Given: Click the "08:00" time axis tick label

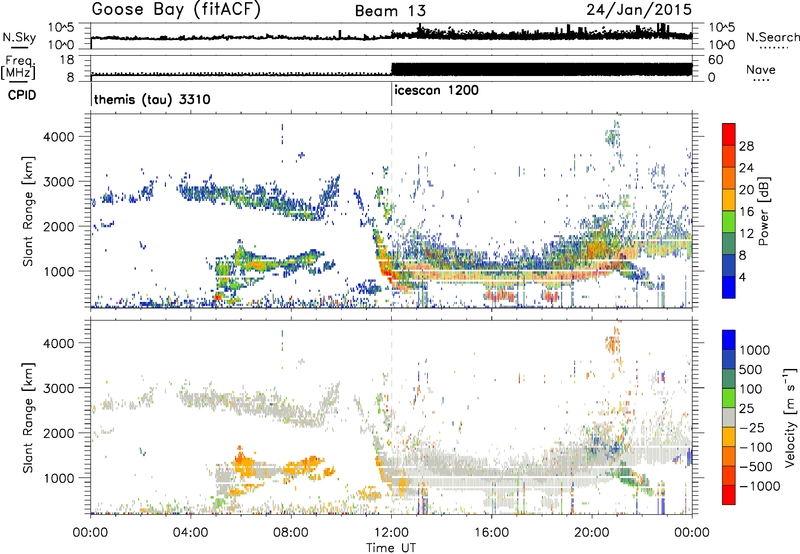Looking at the screenshot, I should click(291, 533).
